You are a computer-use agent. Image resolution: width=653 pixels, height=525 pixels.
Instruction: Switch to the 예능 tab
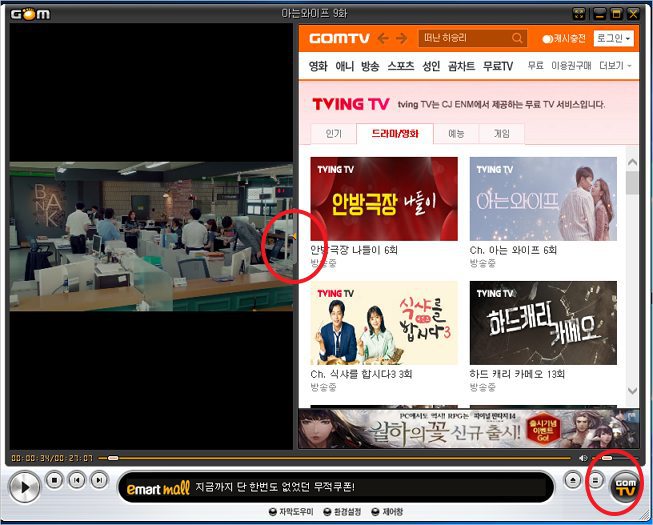point(456,133)
